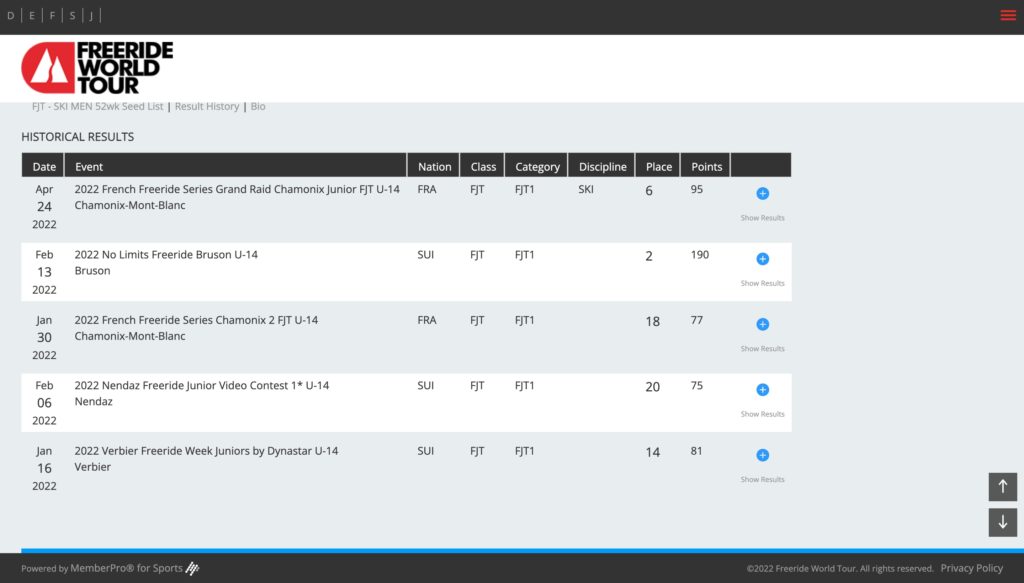The image size is (1024, 583).
Task: Expand results for Grand Raid Chamonix Junior event
Action: [x=762, y=193]
